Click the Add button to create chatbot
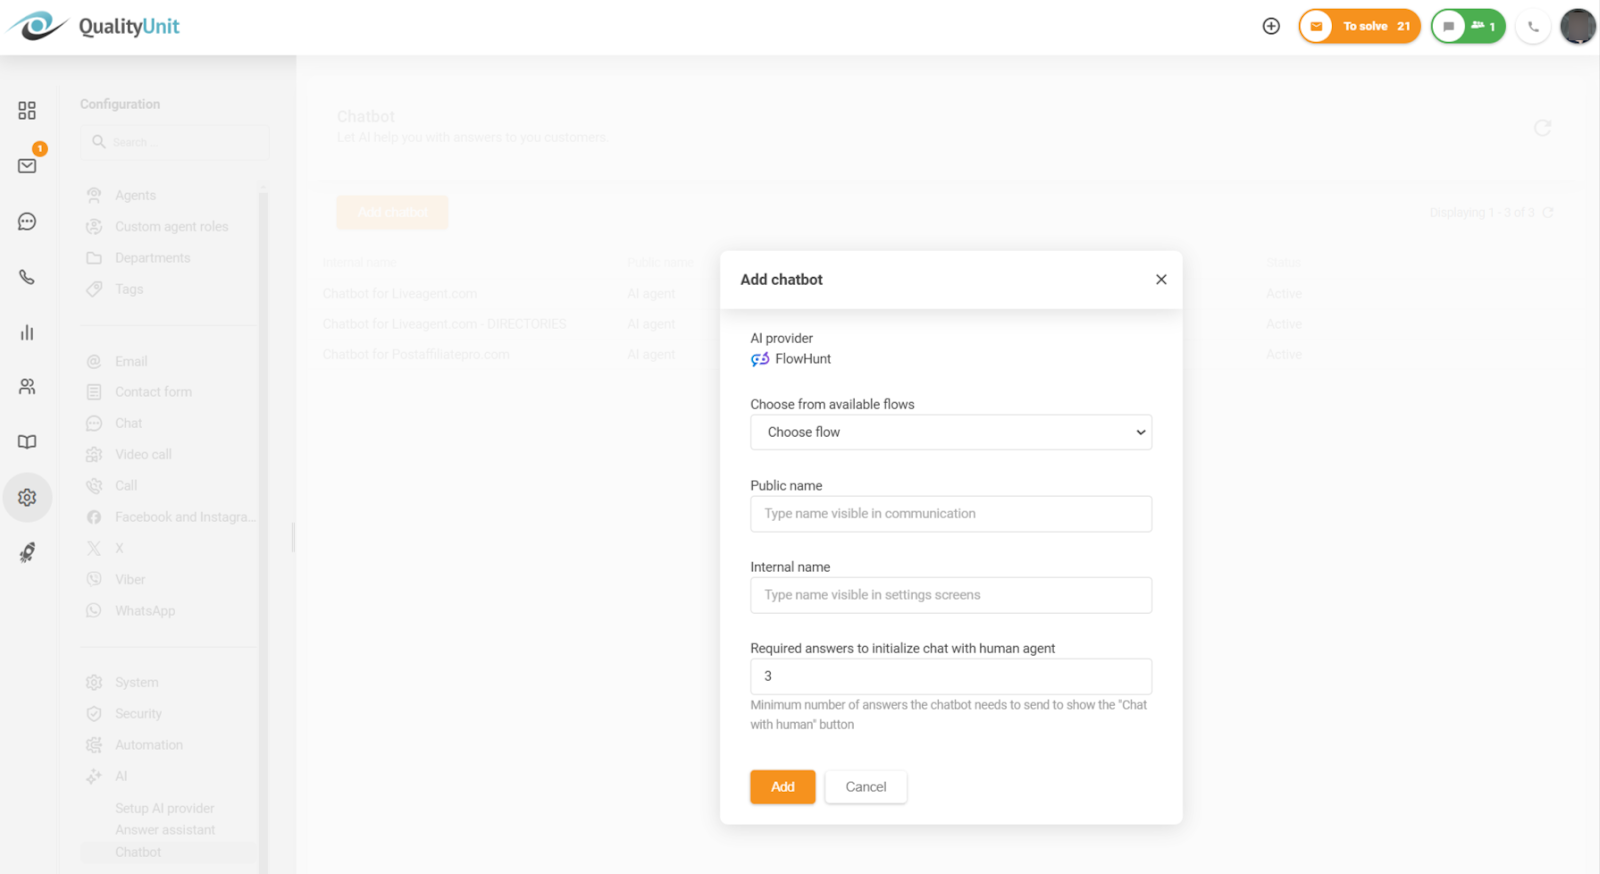1600x874 pixels. tap(782, 787)
